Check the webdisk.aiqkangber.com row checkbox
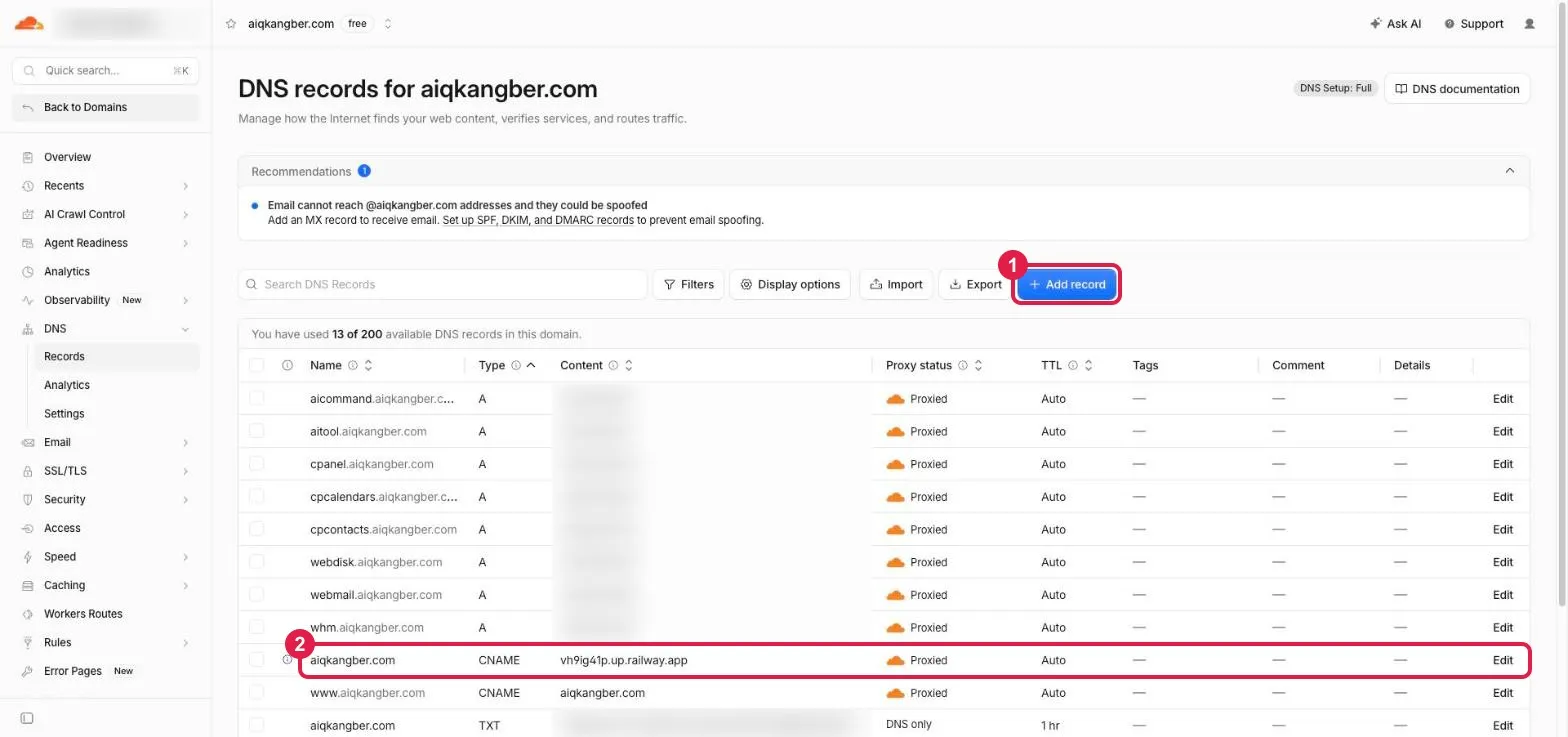 (257, 562)
